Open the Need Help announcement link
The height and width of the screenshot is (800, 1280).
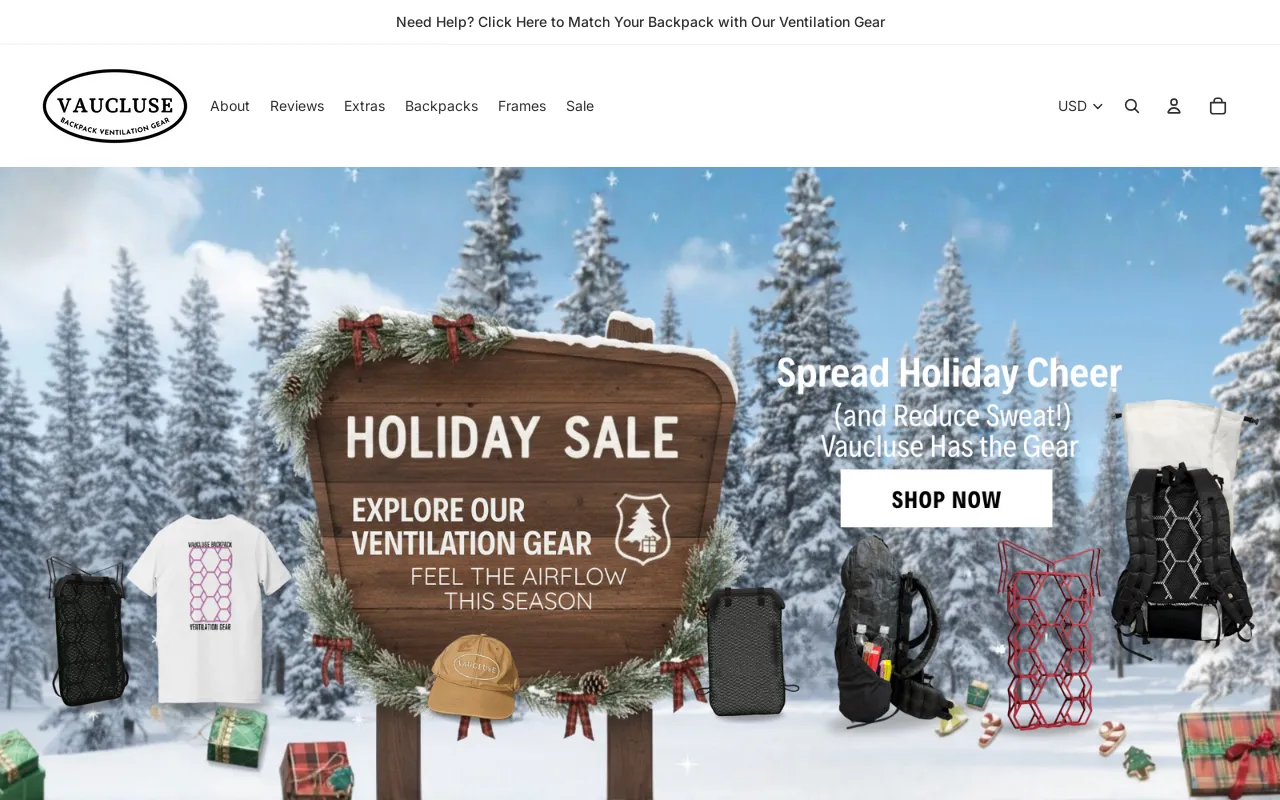(x=640, y=22)
